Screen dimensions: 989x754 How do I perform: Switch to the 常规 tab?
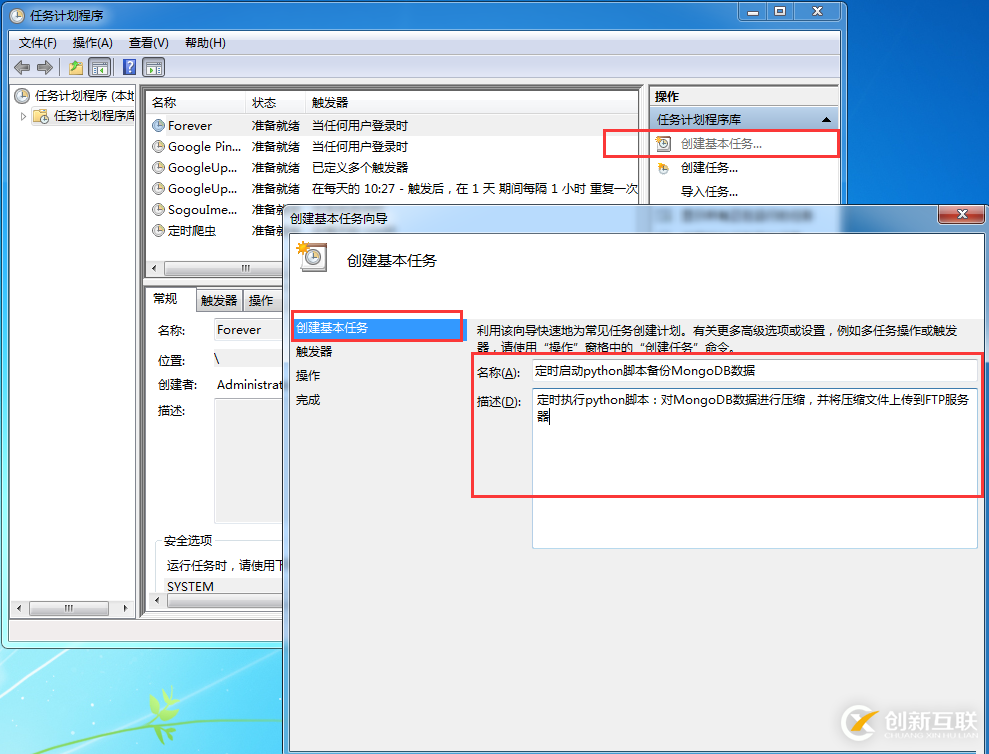coord(165,298)
